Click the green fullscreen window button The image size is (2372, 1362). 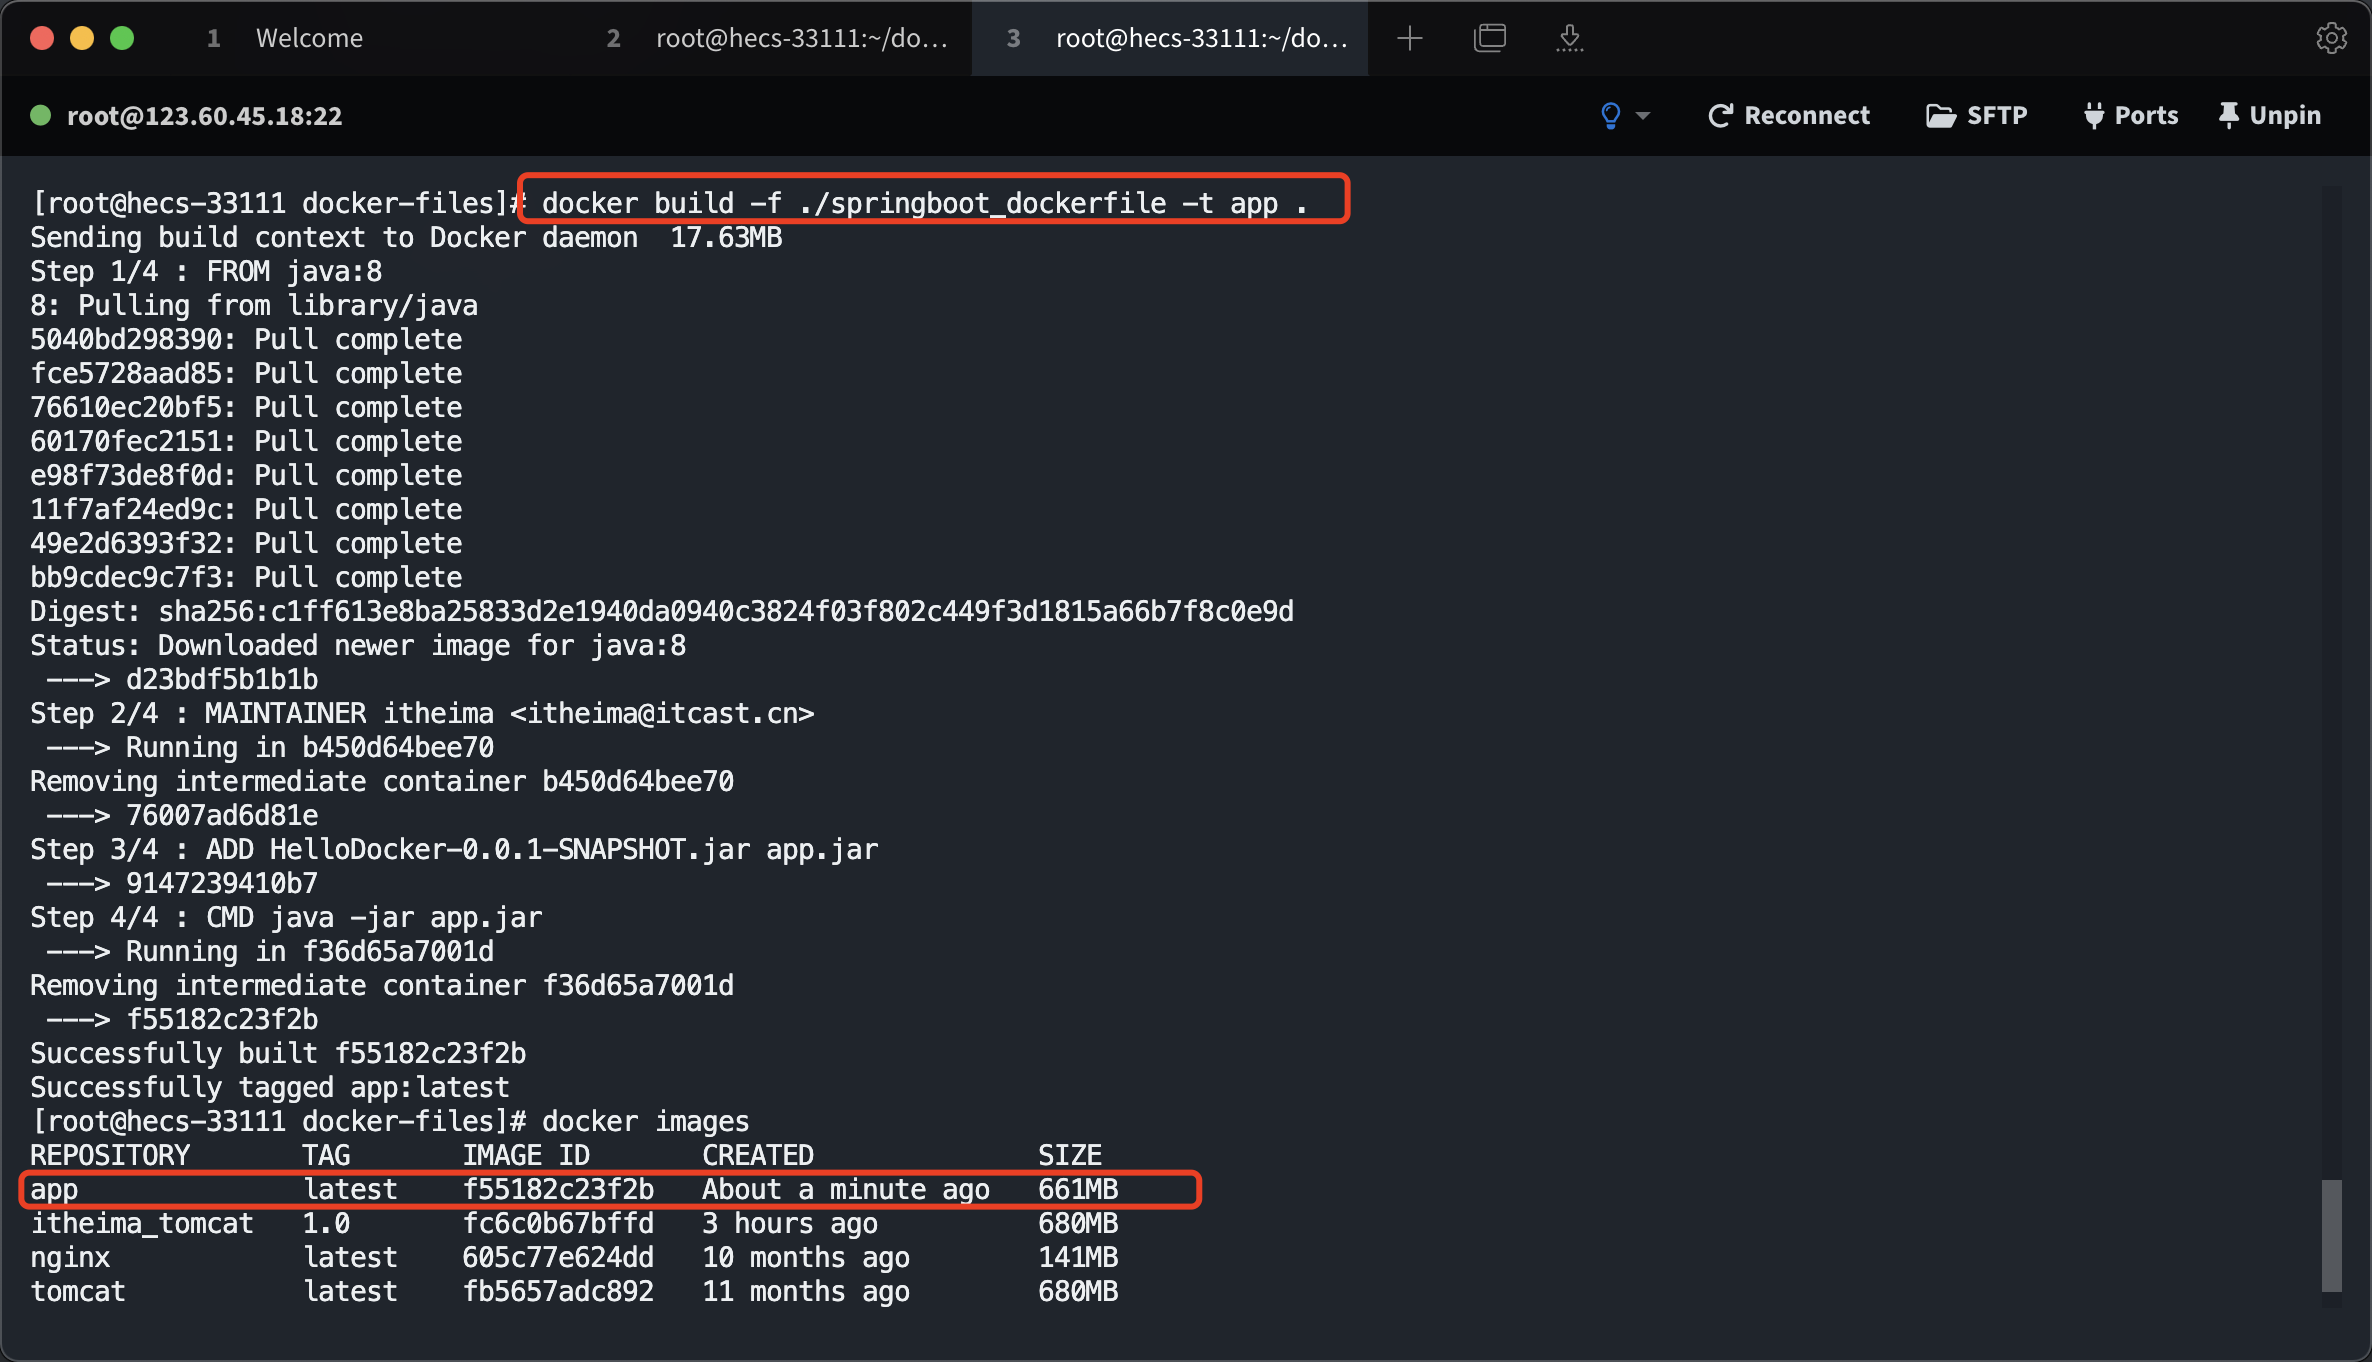pos(122,38)
